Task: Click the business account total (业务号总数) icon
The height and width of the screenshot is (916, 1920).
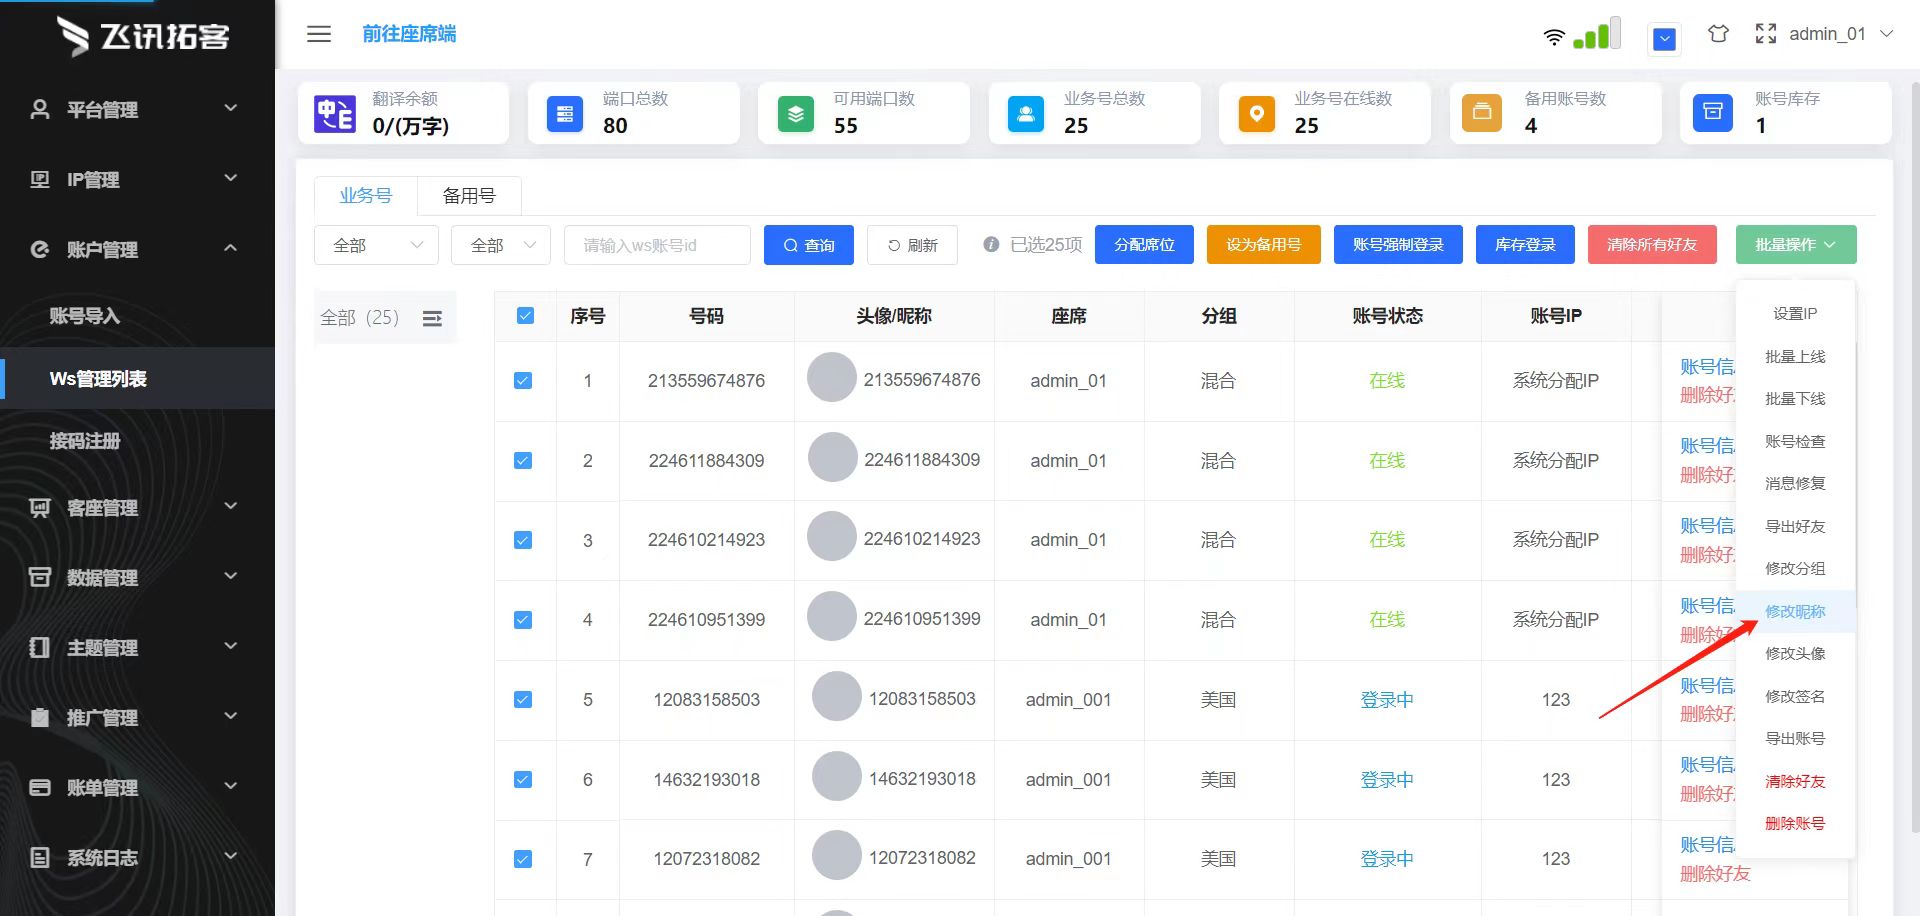Action: (1026, 114)
